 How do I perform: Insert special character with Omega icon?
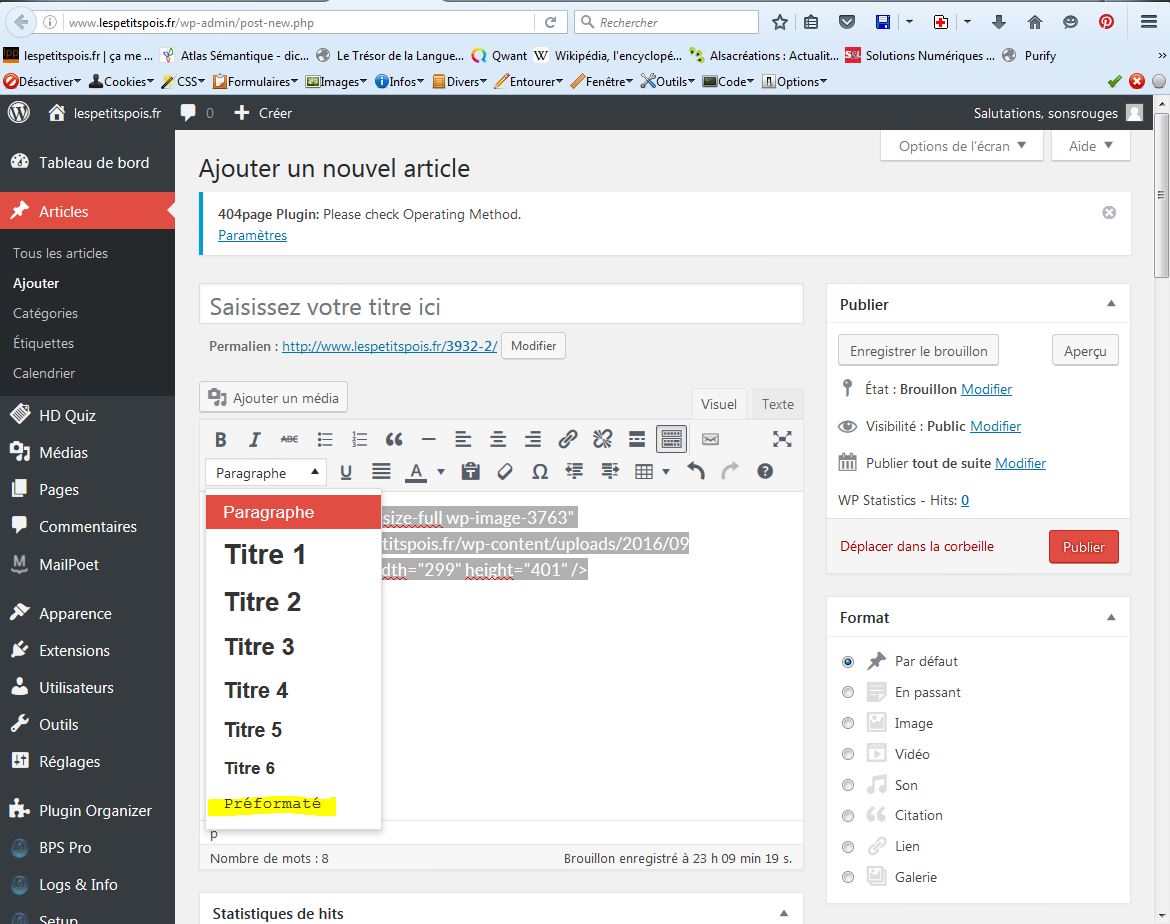point(540,472)
